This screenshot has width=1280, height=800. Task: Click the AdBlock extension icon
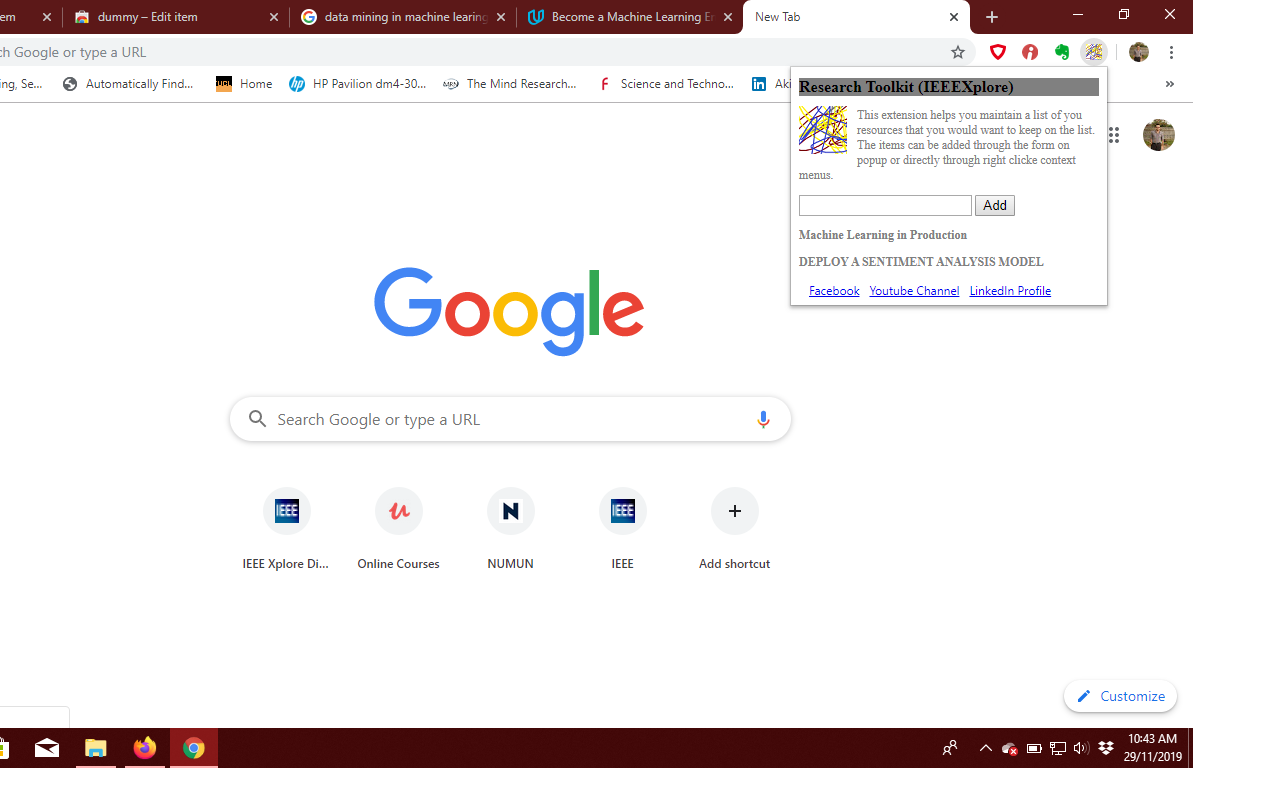pyautogui.click(x=1029, y=52)
